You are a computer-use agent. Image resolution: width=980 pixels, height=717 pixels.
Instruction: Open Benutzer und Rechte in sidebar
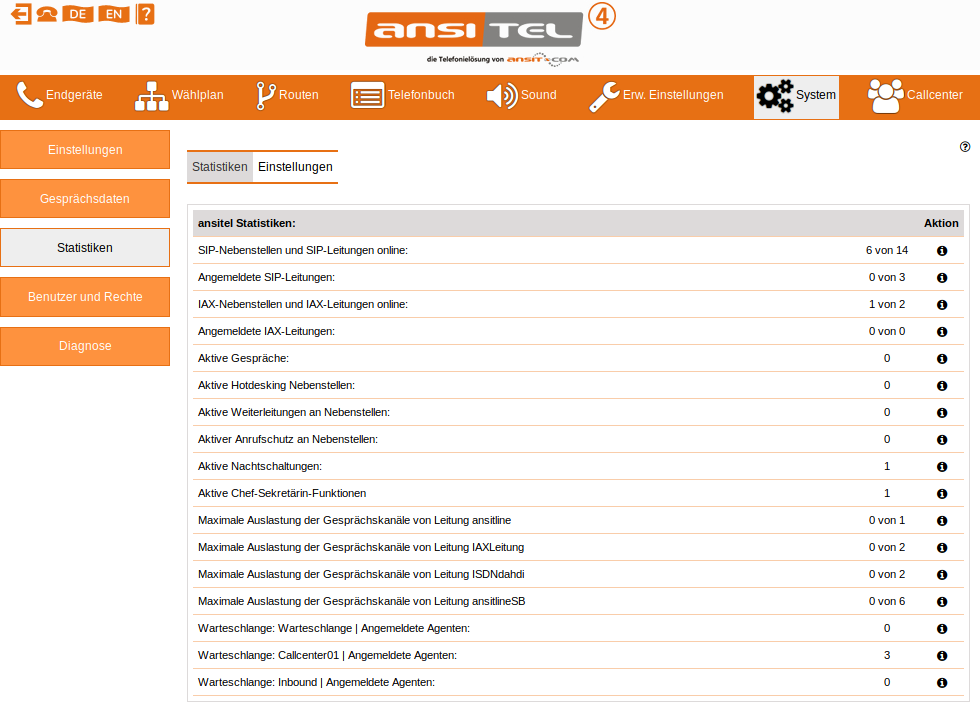pos(85,297)
